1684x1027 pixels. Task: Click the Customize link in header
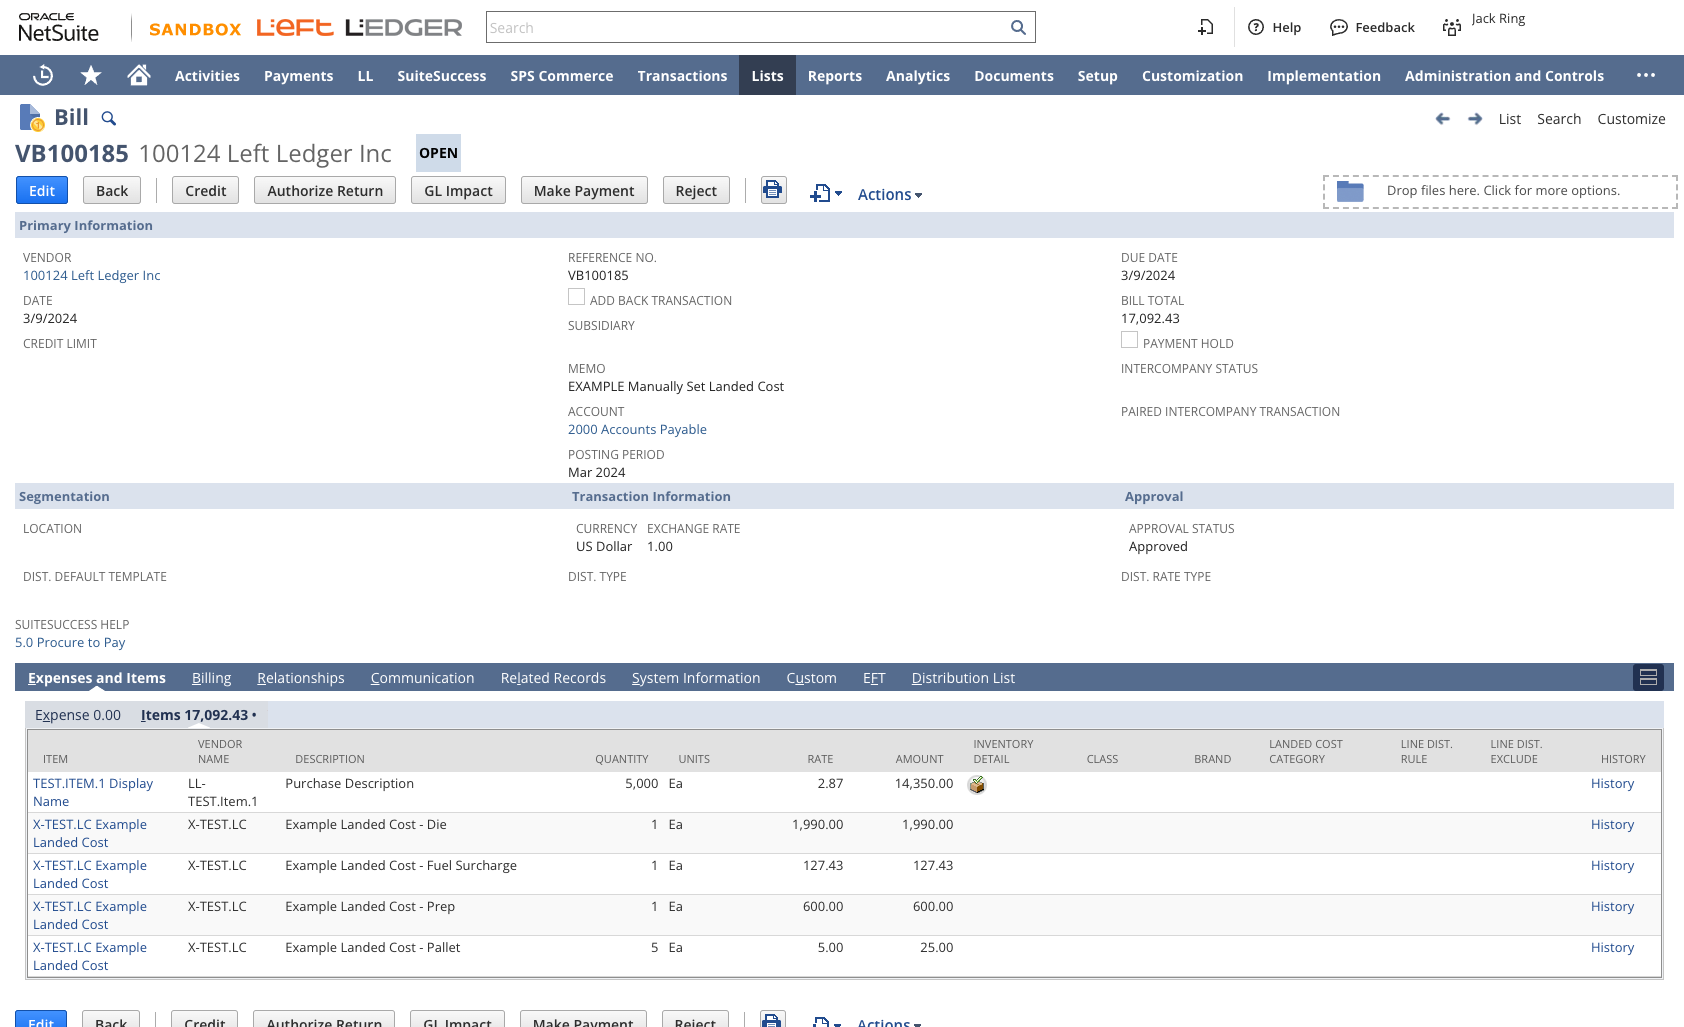click(1631, 119)
